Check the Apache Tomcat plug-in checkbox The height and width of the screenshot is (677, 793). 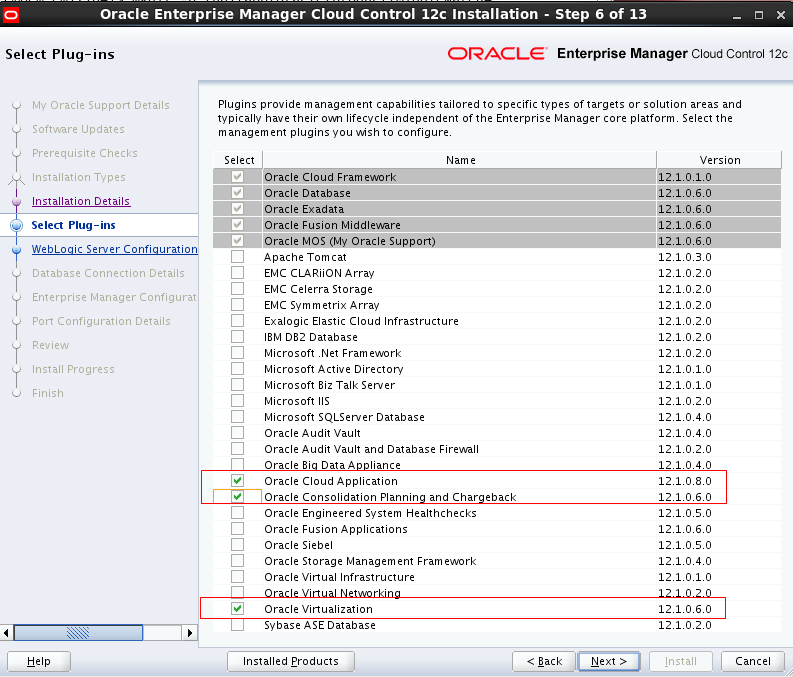237,257
